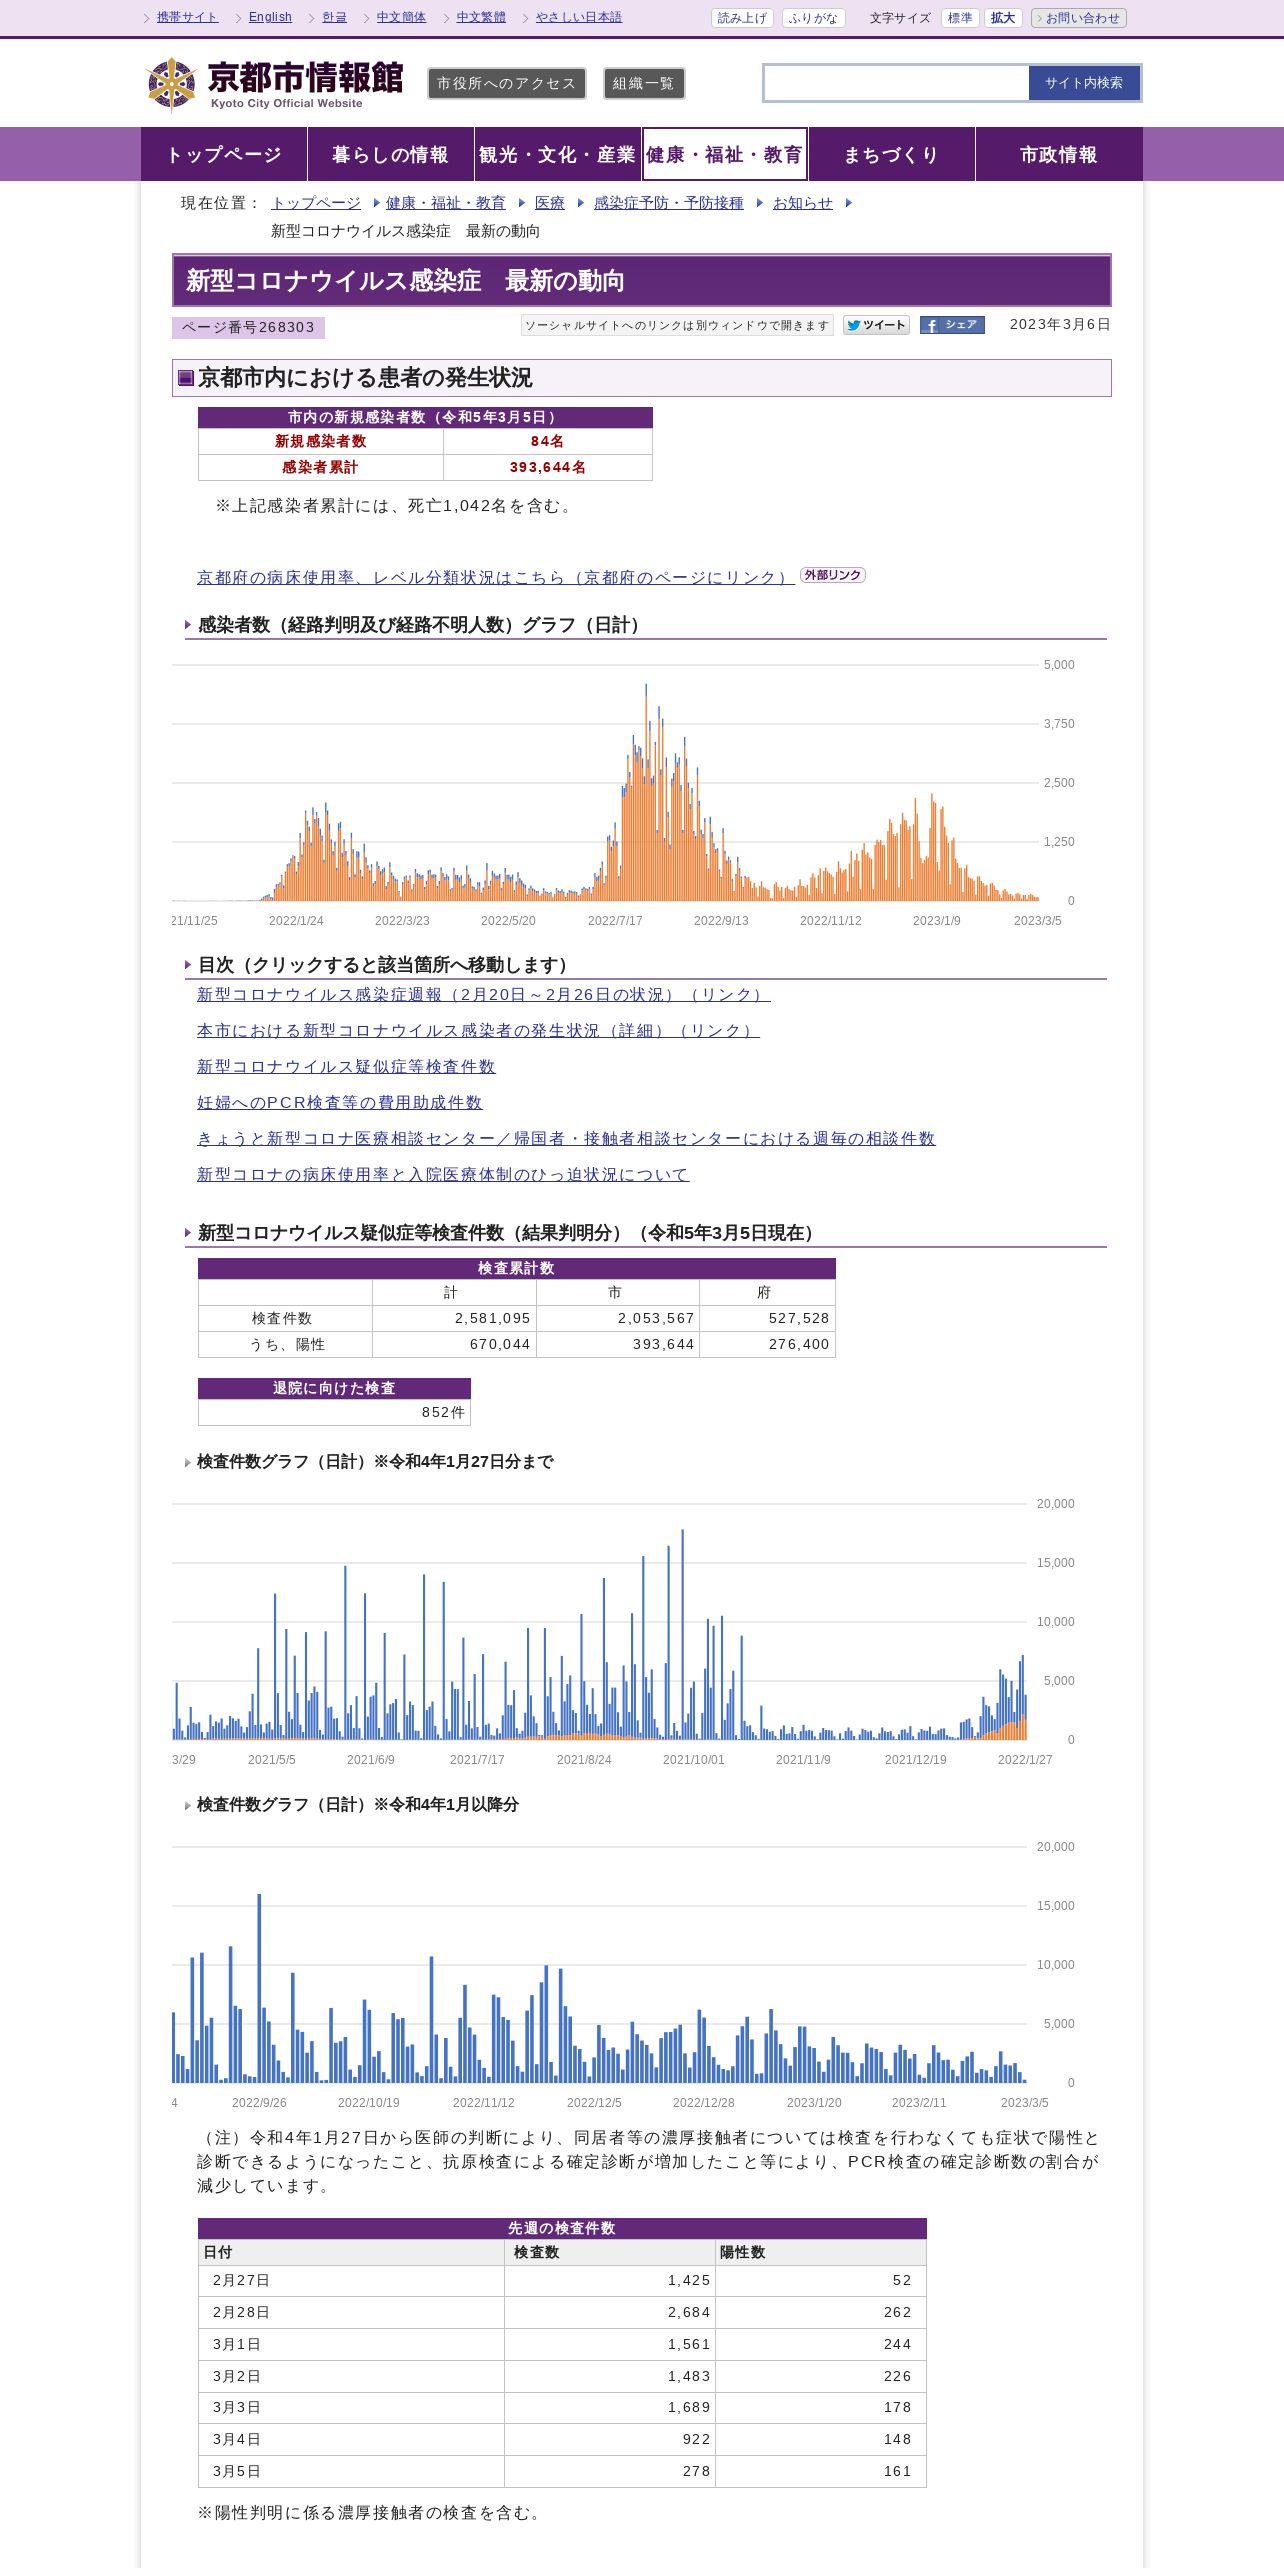This screenshot has height=2568, width=1284.
Task: Jump to 妊婦へのPCR検査等の費用助成件数
Action: tap(340, 1103)
